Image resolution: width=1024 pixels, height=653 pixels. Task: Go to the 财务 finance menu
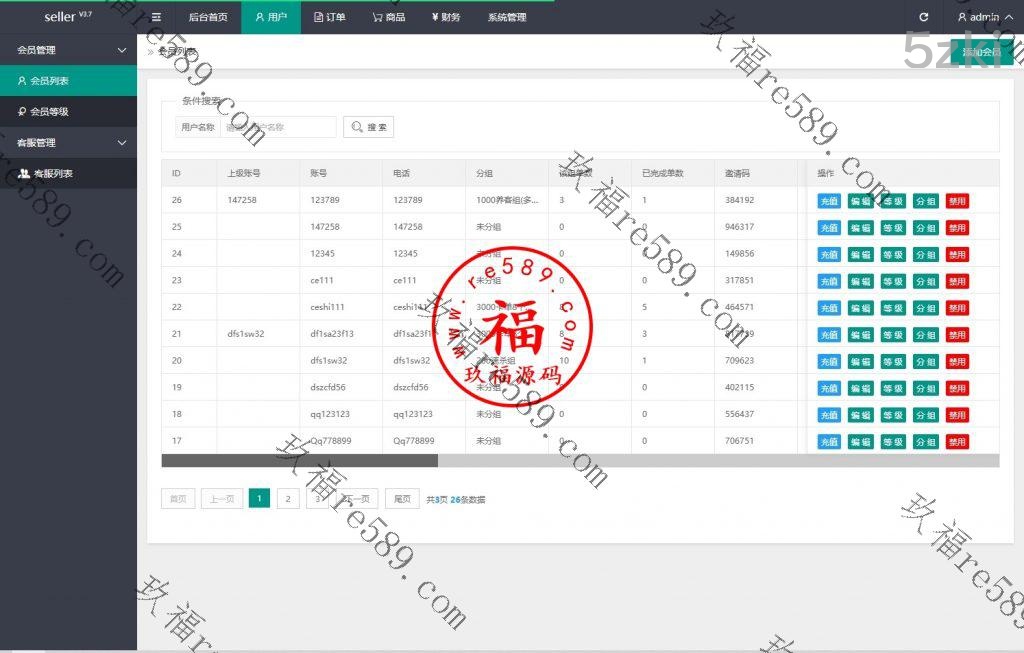tap(446, 17)
